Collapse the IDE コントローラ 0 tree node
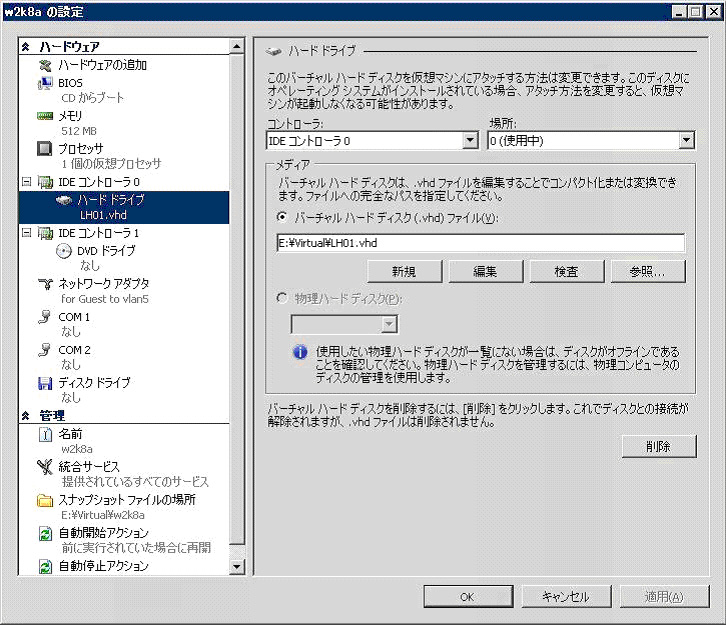The height and width of the screenshot is (625, 726). (26, 182)
